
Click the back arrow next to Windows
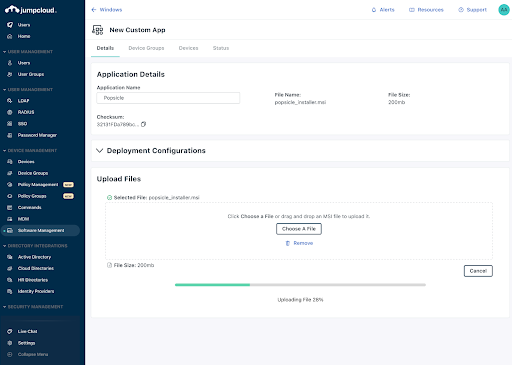click(x=94, y=10)
